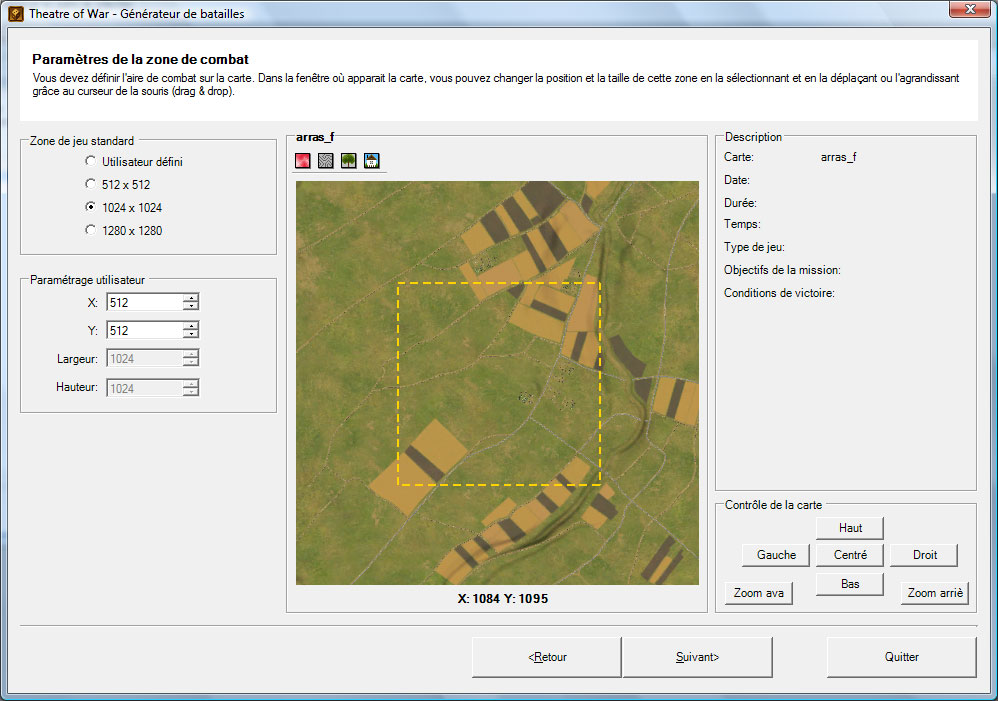Toggle the gray contour lines map icon
This screenshot has height=701, width=998.
pyautogui.click(x=326, y=161)
